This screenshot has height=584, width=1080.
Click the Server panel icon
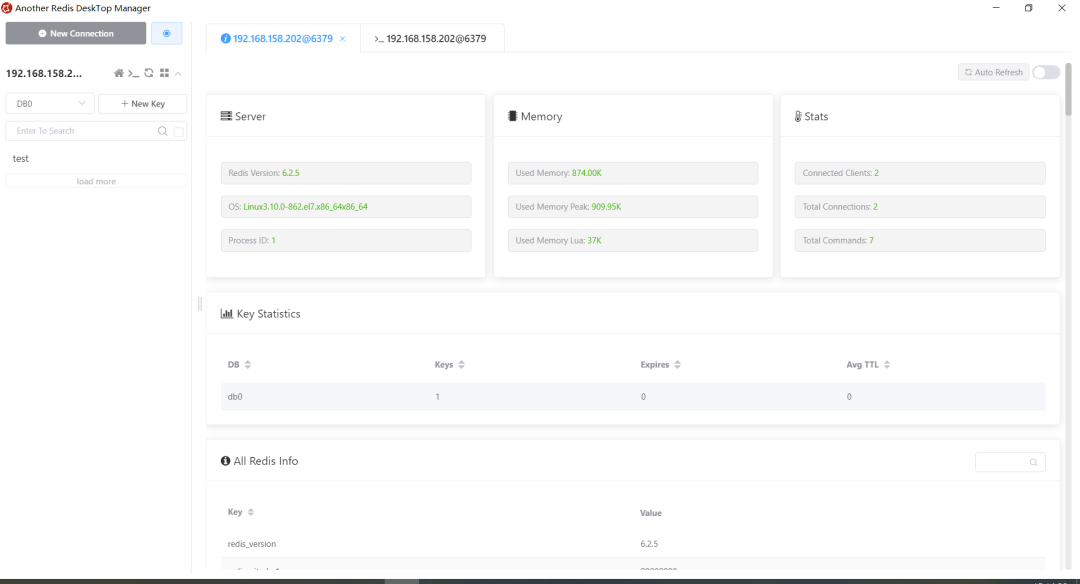point(226,116)
